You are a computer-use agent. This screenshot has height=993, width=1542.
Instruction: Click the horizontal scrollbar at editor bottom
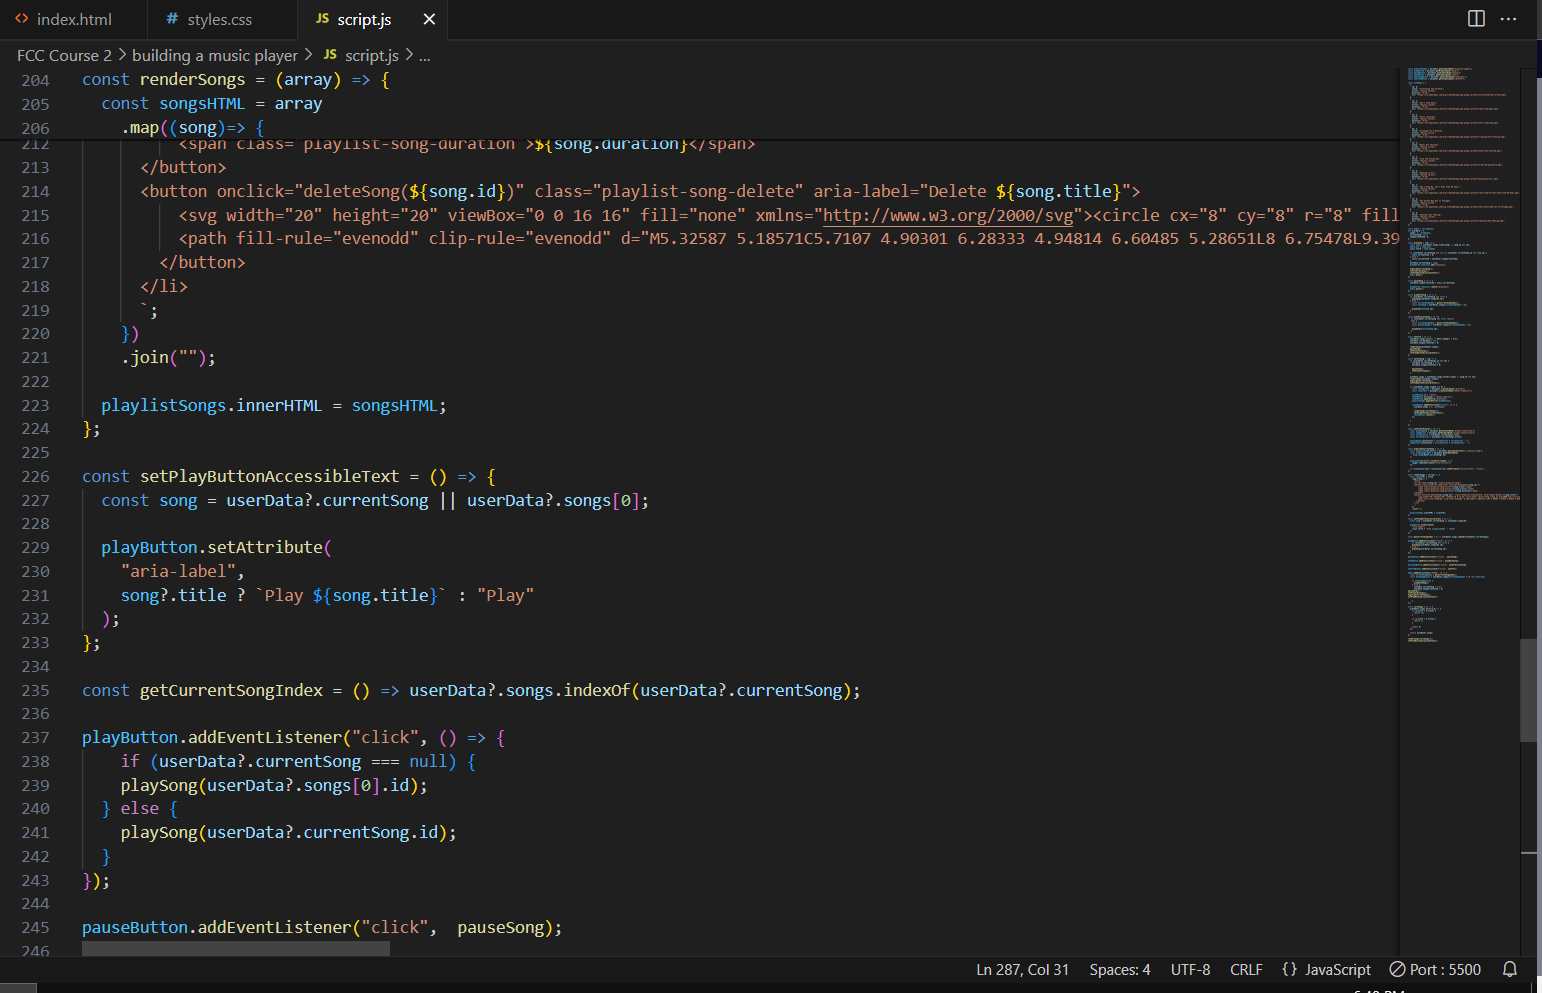click(x=236, y=948)
